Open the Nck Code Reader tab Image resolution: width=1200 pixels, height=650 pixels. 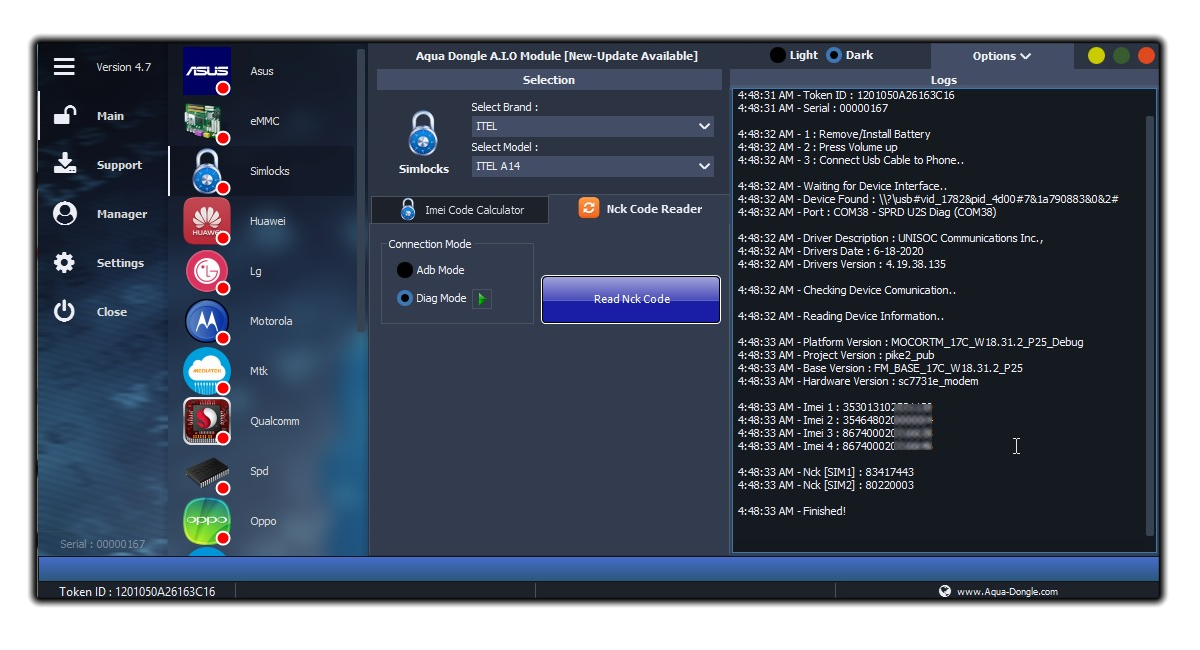(641, 208)
